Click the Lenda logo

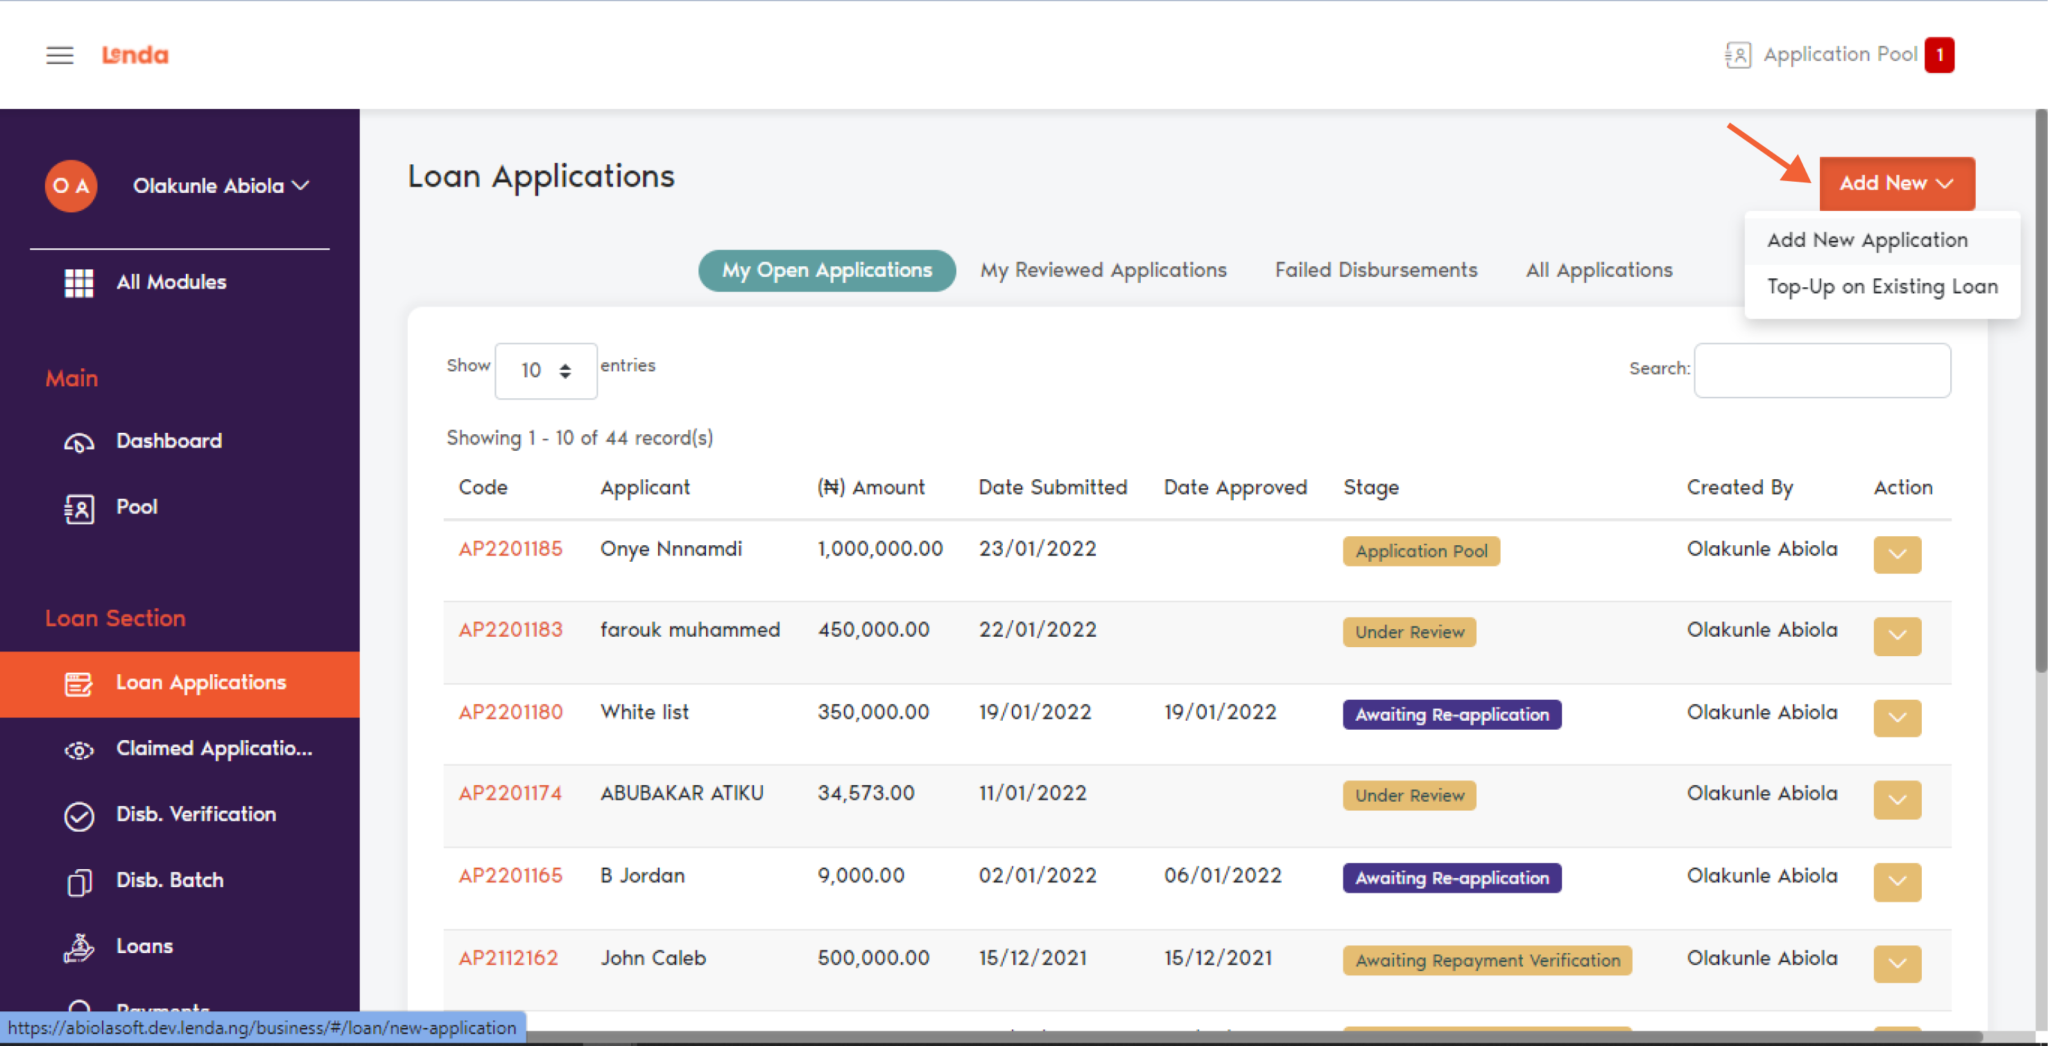[x=134, y=55]
